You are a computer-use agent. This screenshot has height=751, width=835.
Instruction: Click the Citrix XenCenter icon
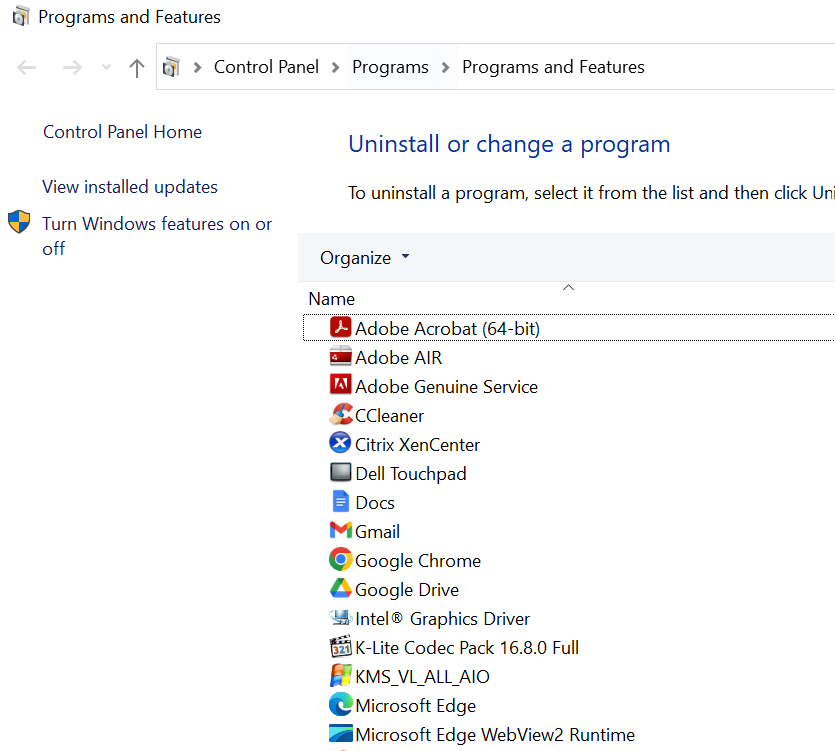click(340, 444)
